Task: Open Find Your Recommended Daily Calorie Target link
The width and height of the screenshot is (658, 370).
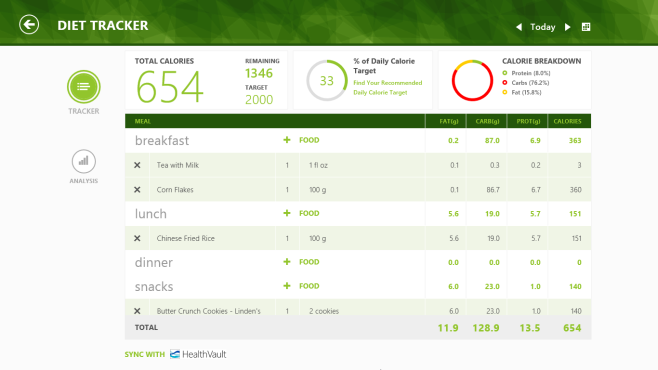Action: [x=387, y=88]
